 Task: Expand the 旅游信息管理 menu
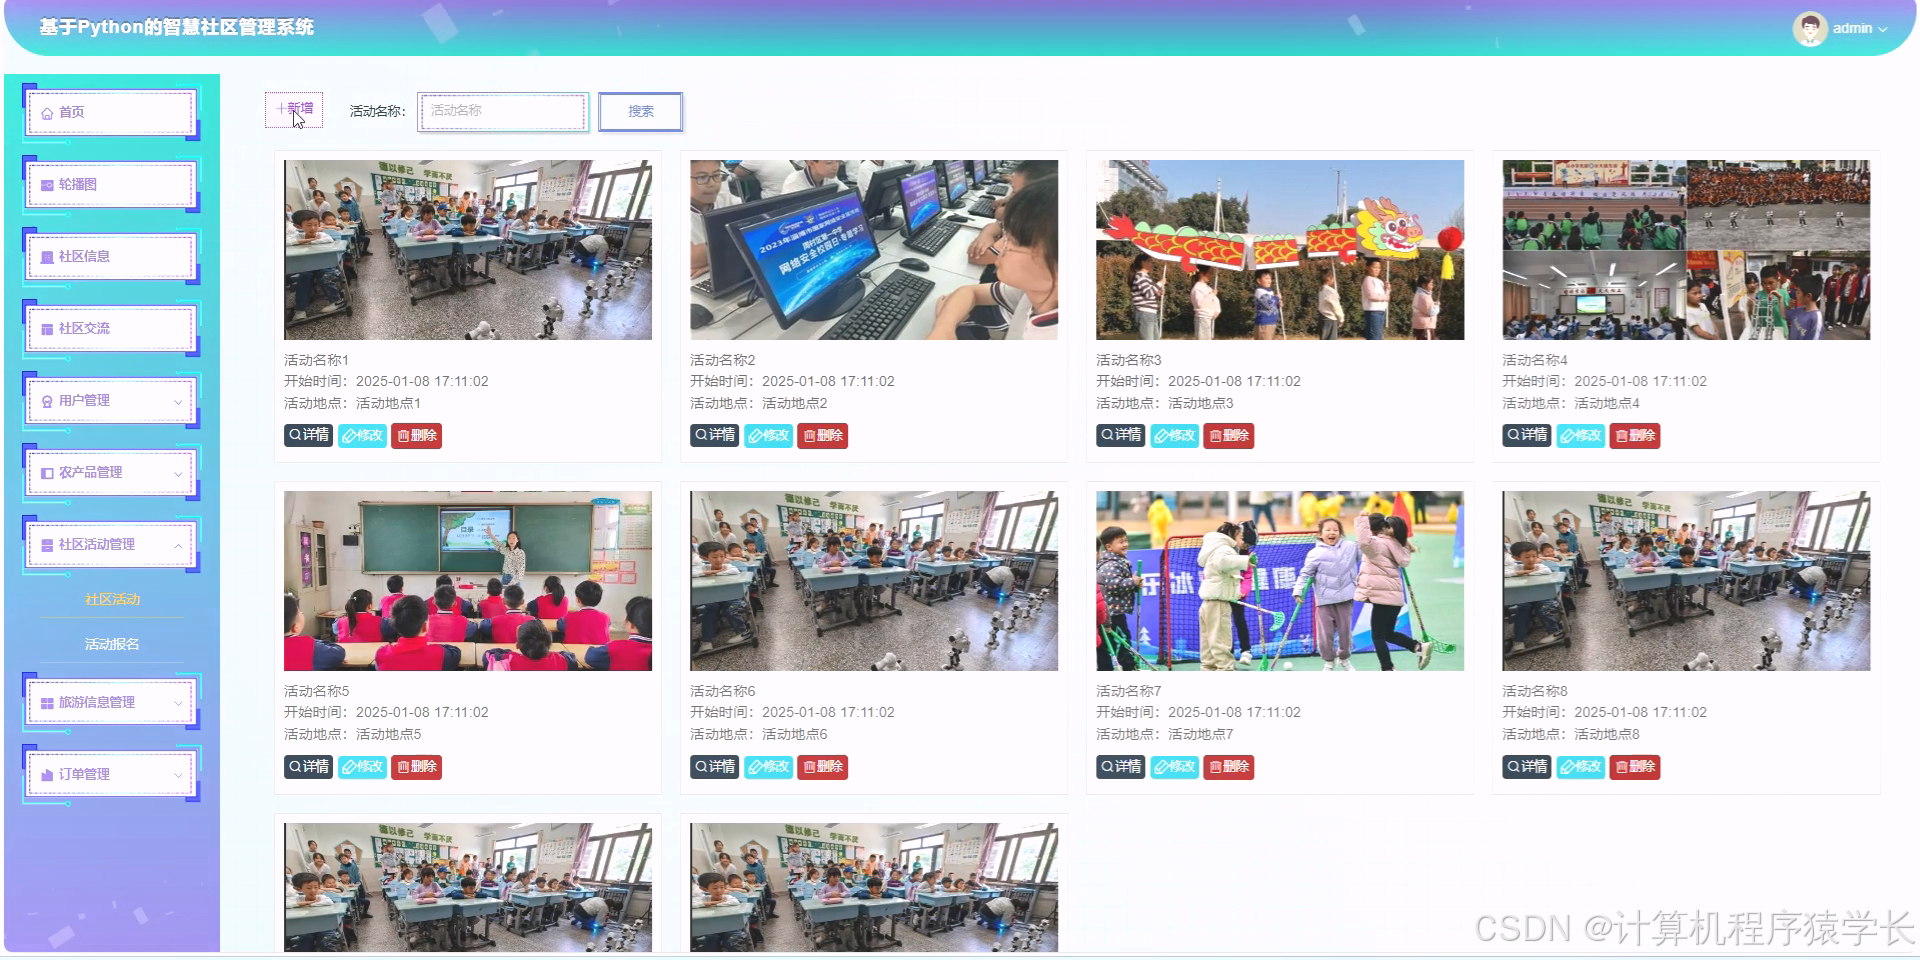[x=111, y=703]
